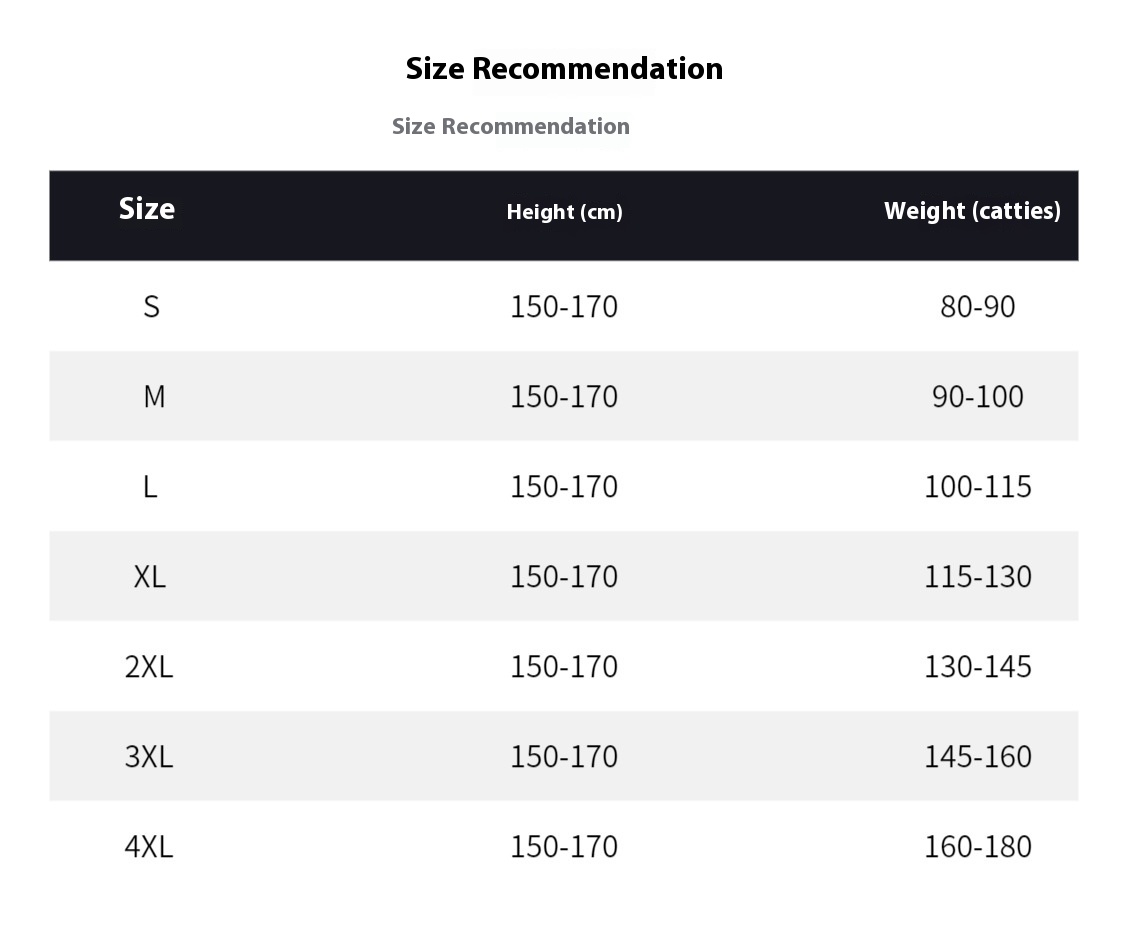
Task: Select the 160-180 weight cell
Action: point(977,847)
